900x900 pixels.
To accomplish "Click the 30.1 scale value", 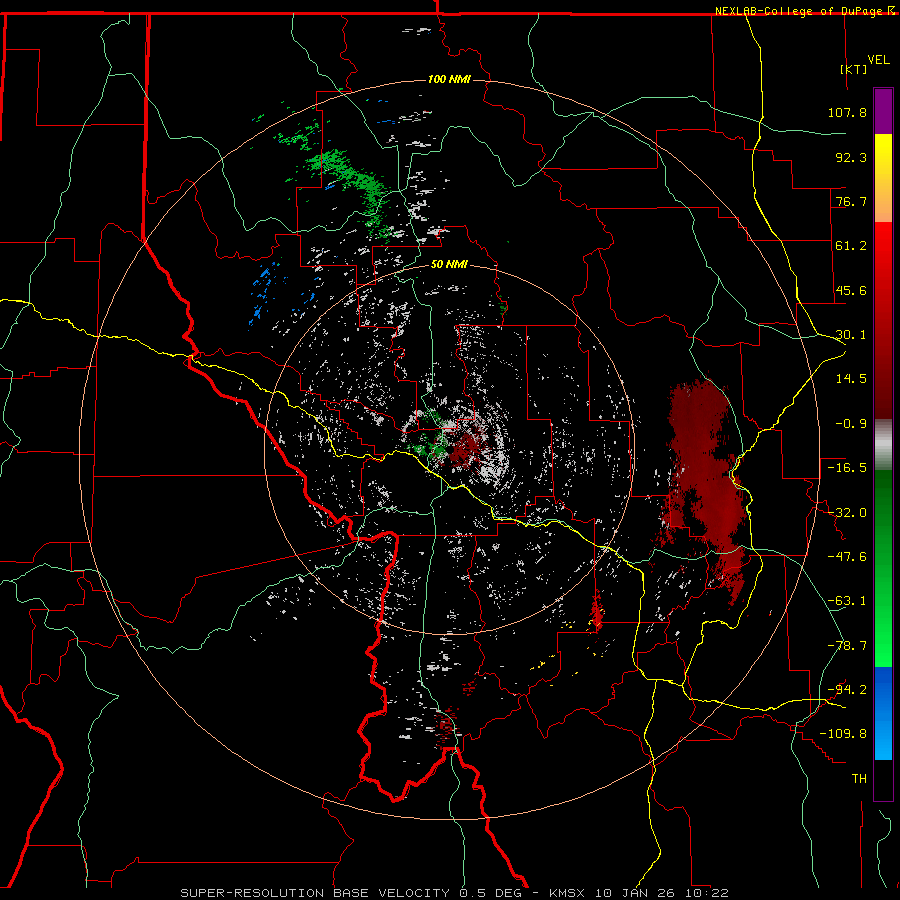I will pos(851,335).
